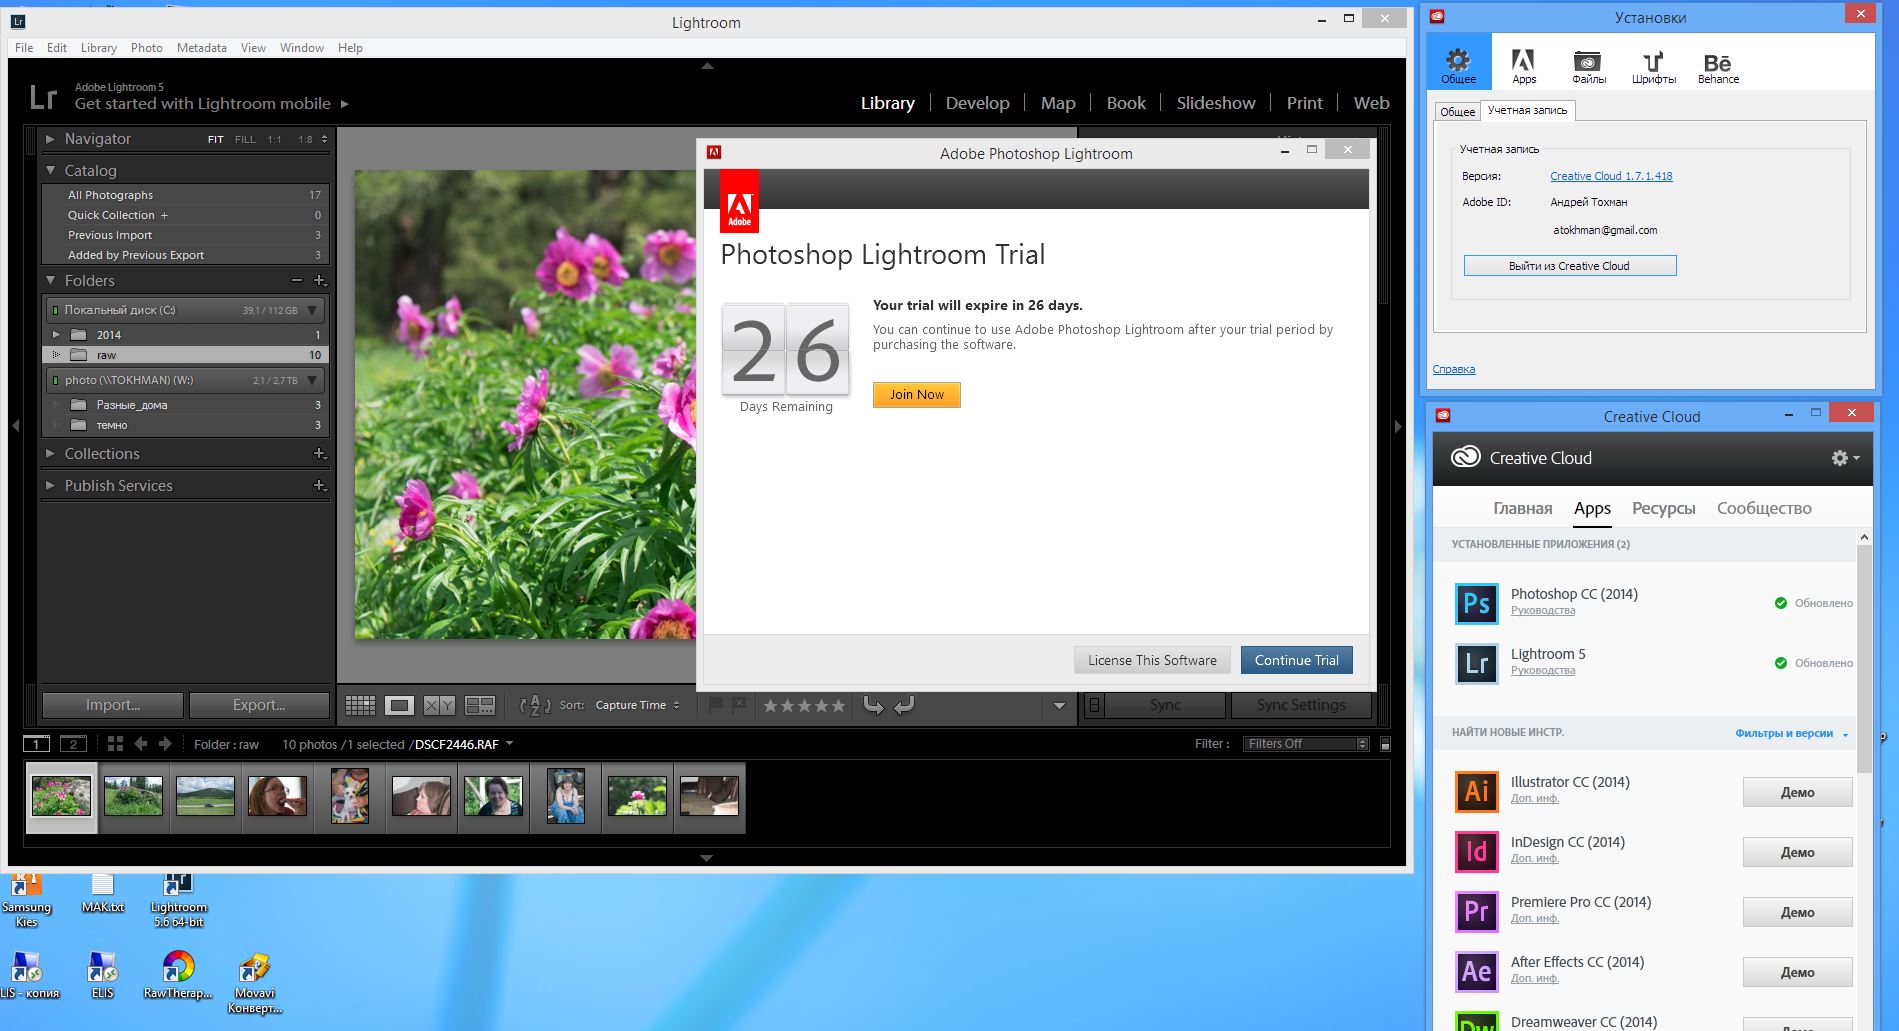This screenshot has height=1031, width=1899.
Task: Open the Шрифты (fonts) preferences section
Action: (1653, 66)
